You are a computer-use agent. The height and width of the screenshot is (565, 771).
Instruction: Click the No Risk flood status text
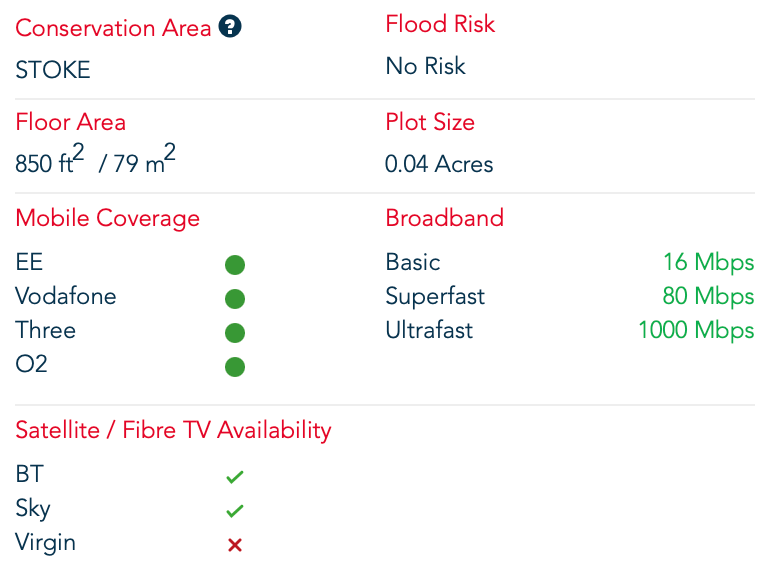pos(425,66)
